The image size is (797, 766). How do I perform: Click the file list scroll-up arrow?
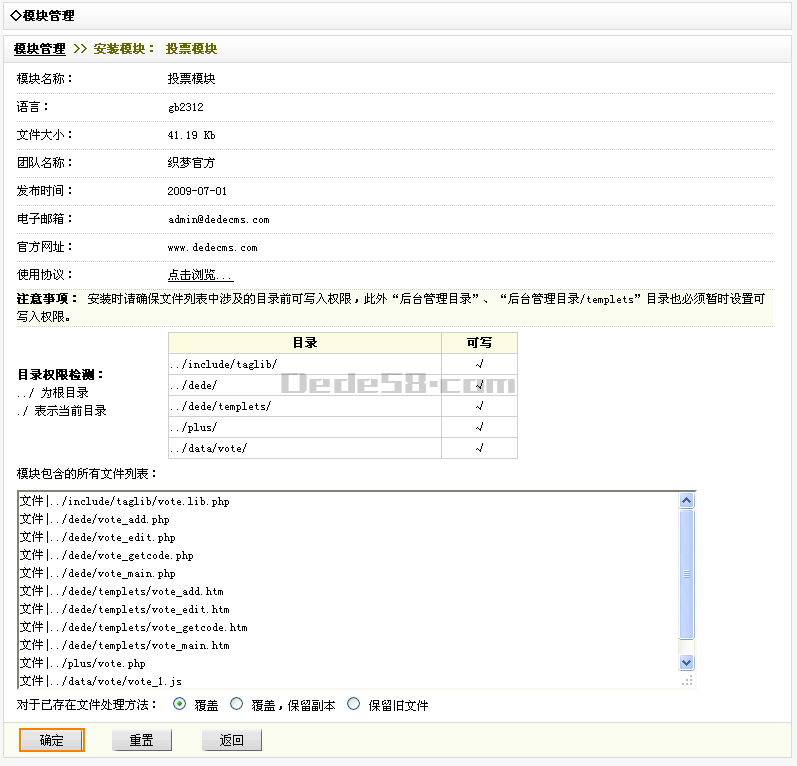[x=686, y=501]
